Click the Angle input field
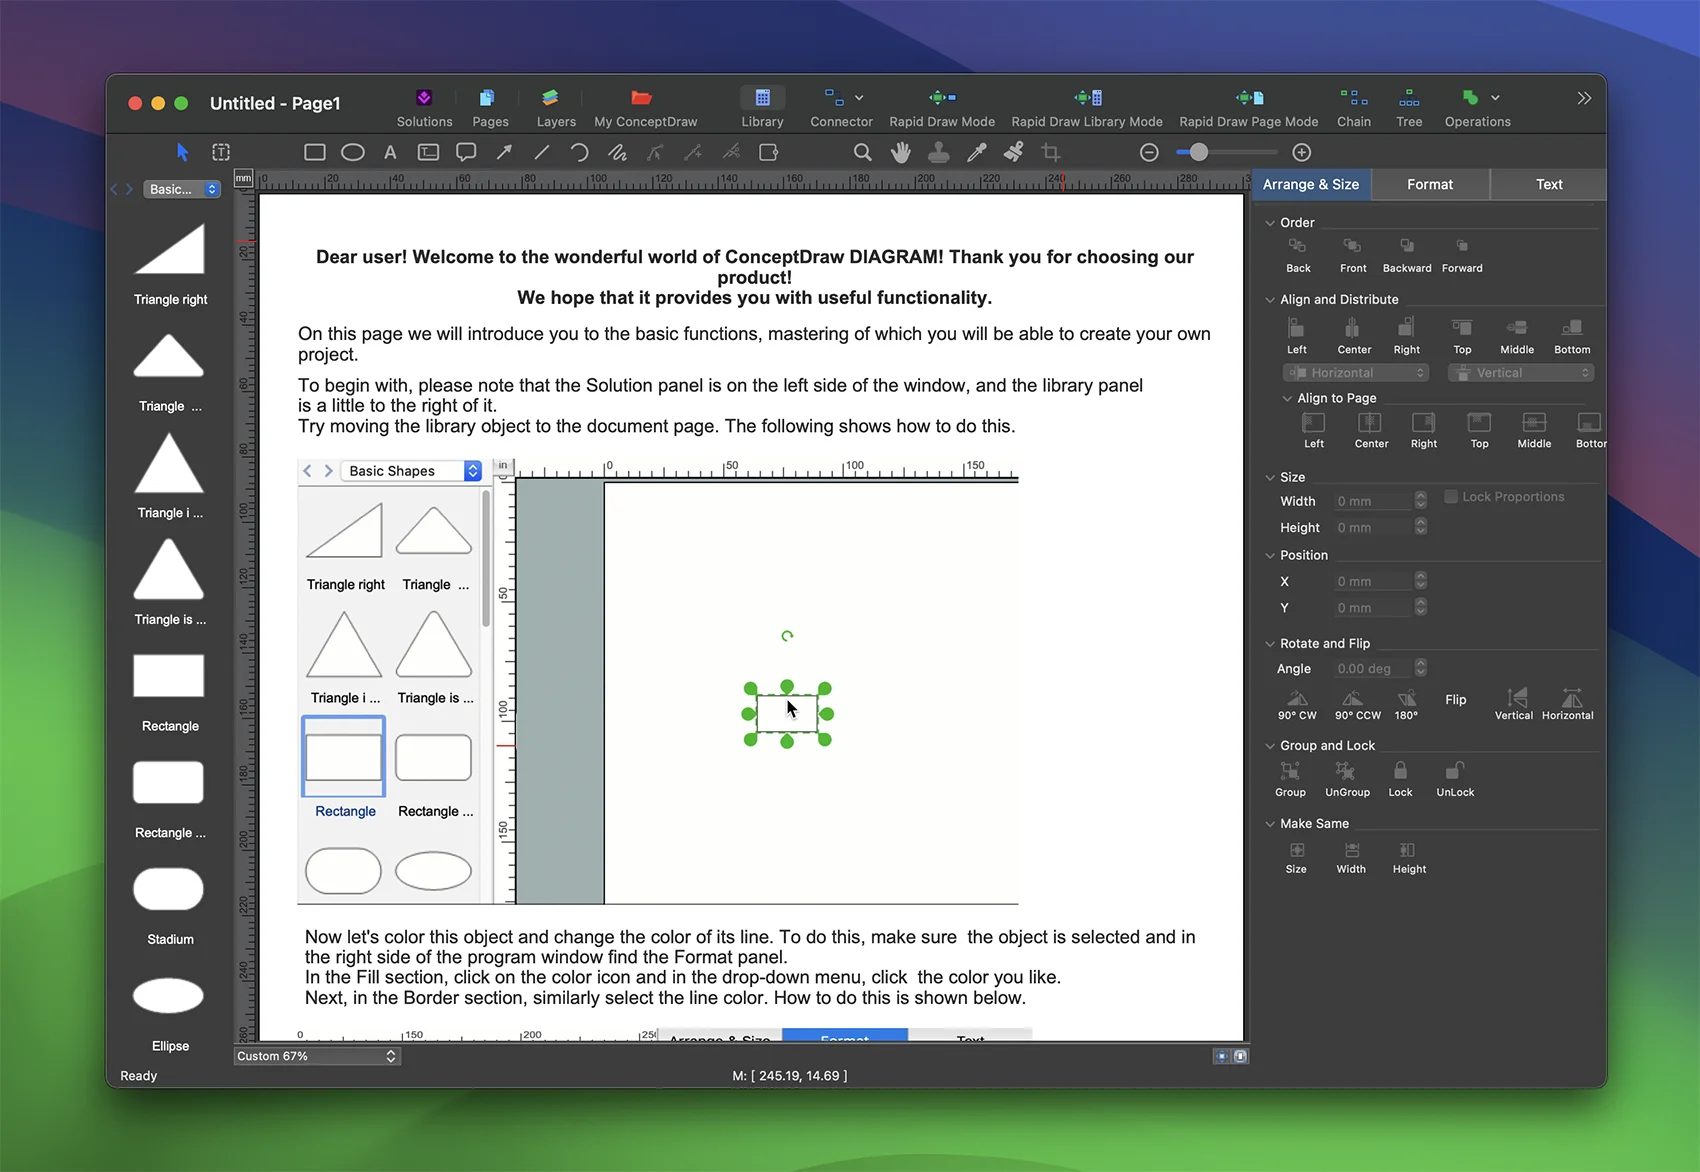 click(1374, 669)
